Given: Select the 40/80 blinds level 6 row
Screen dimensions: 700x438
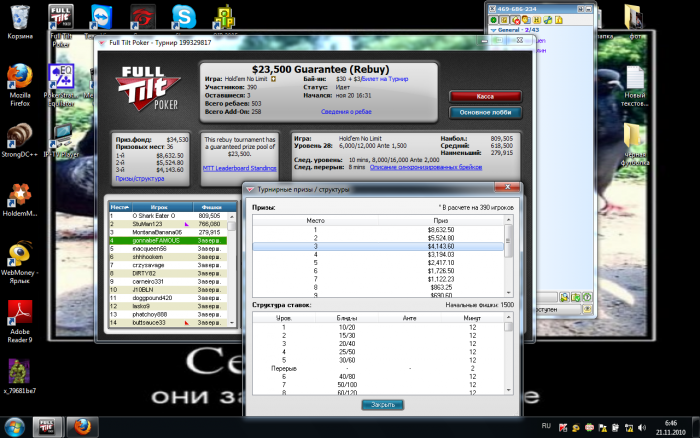Looking at the screenshot, I should click(x=378, y=376).
